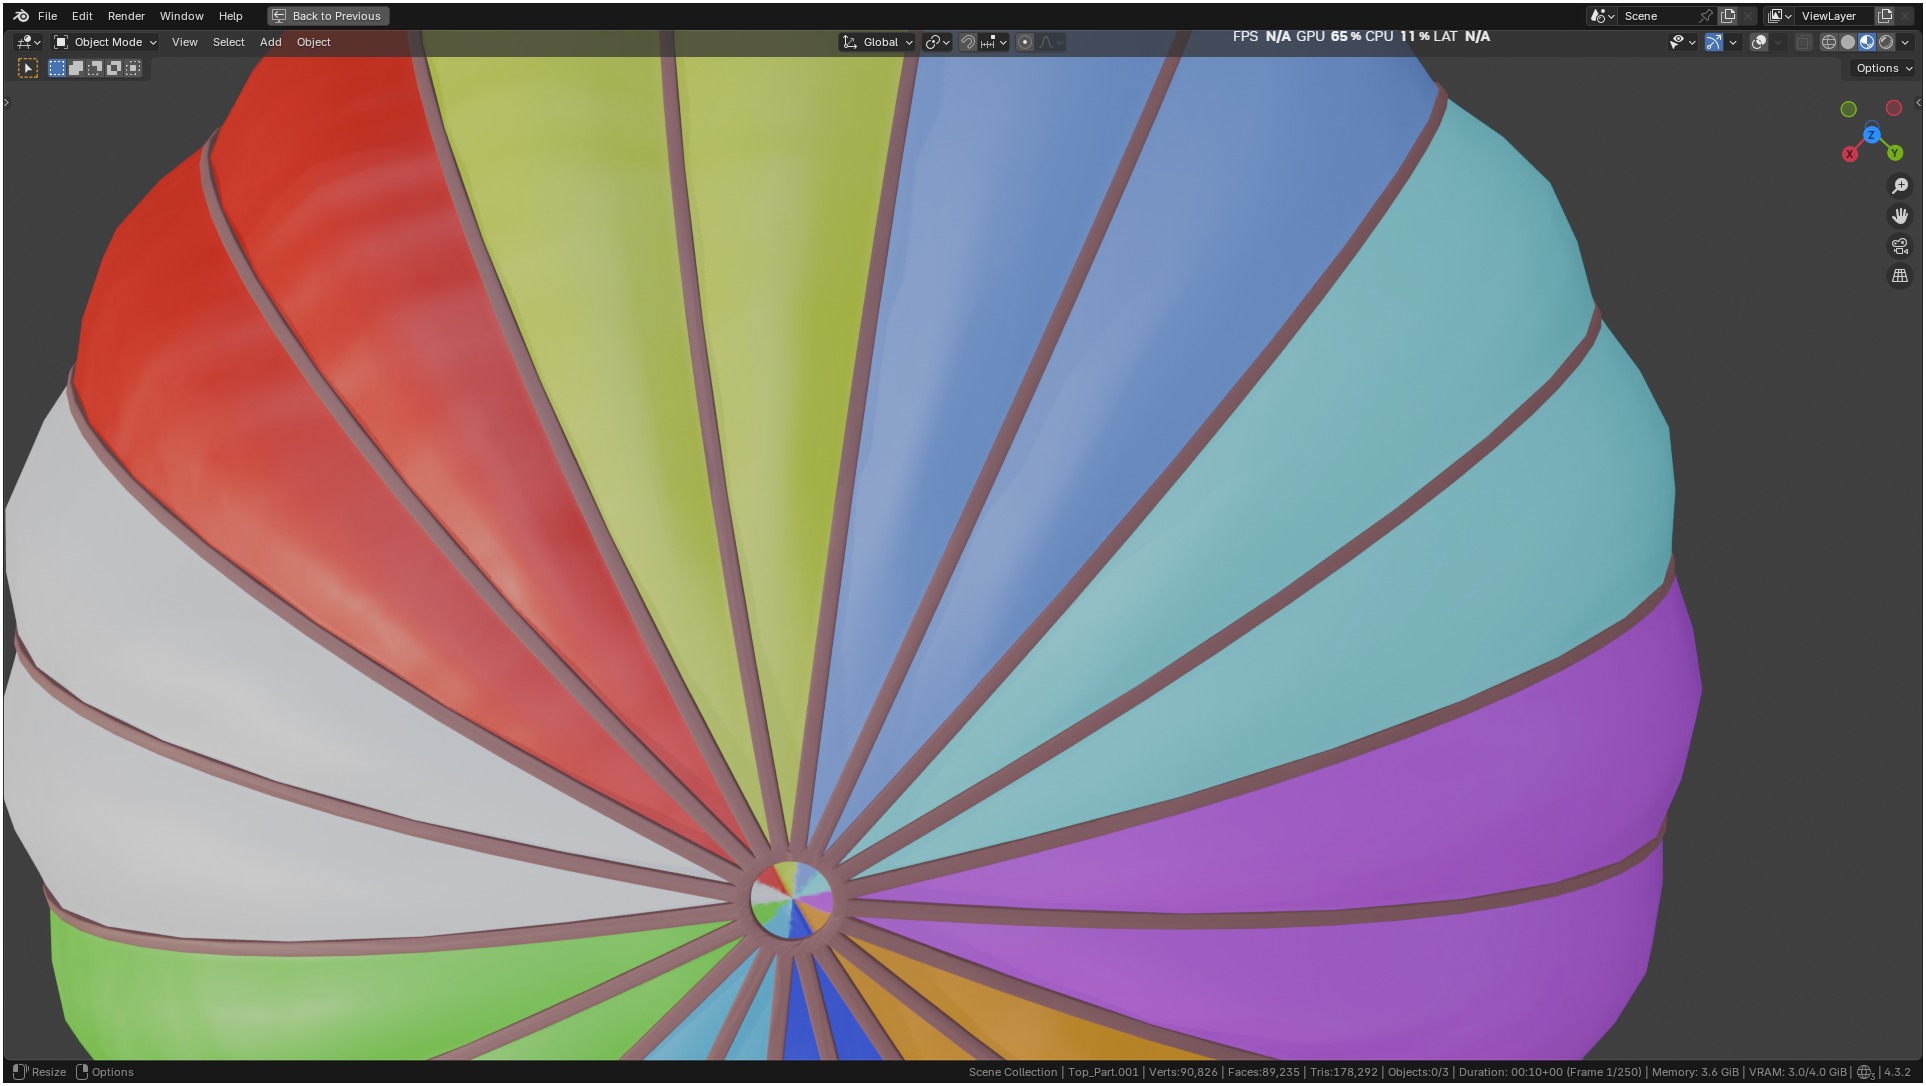Toggle Proportional Editing
This screenshot has width=1926, height=1086.
point(1025,42)
